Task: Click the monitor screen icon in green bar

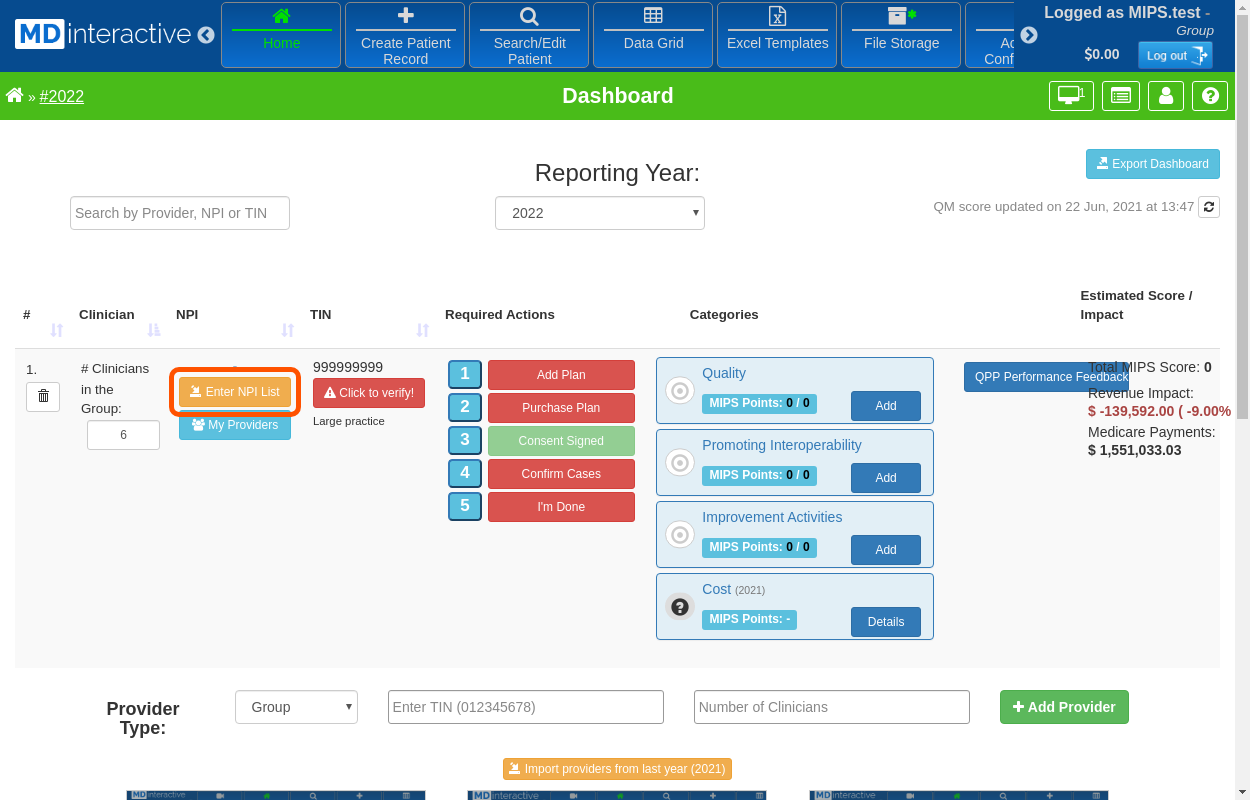Action: [1070, 96]
